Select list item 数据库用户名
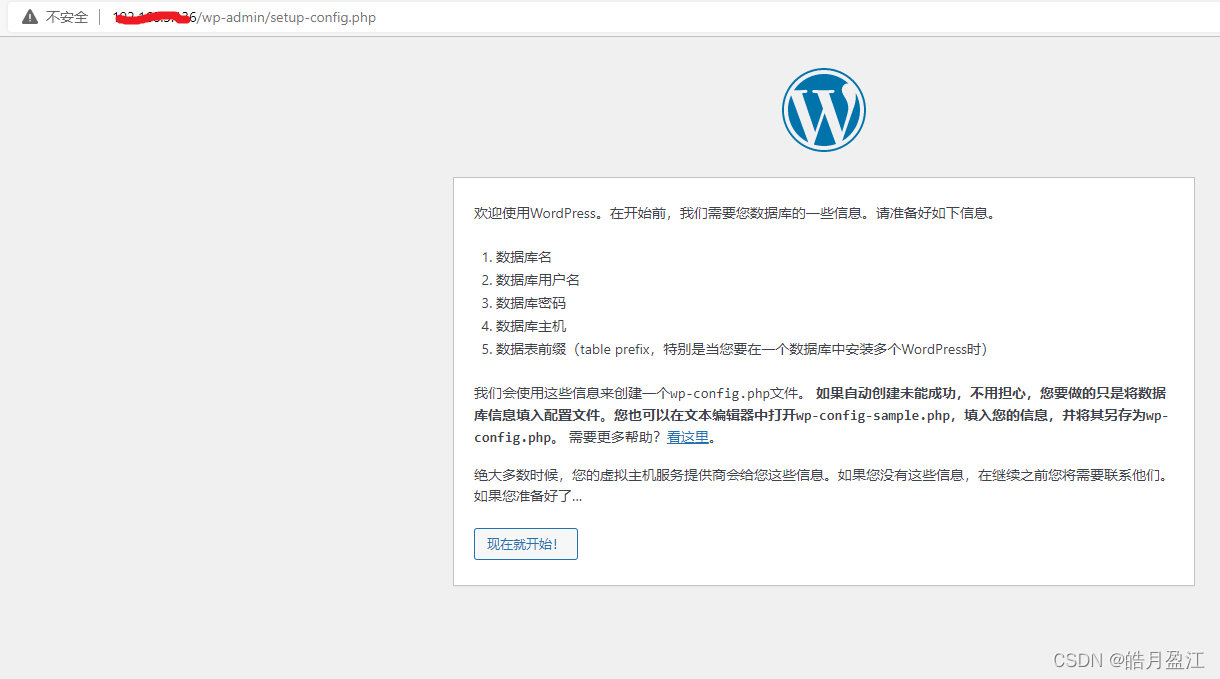1220x679 pixels. pos(538,280)
